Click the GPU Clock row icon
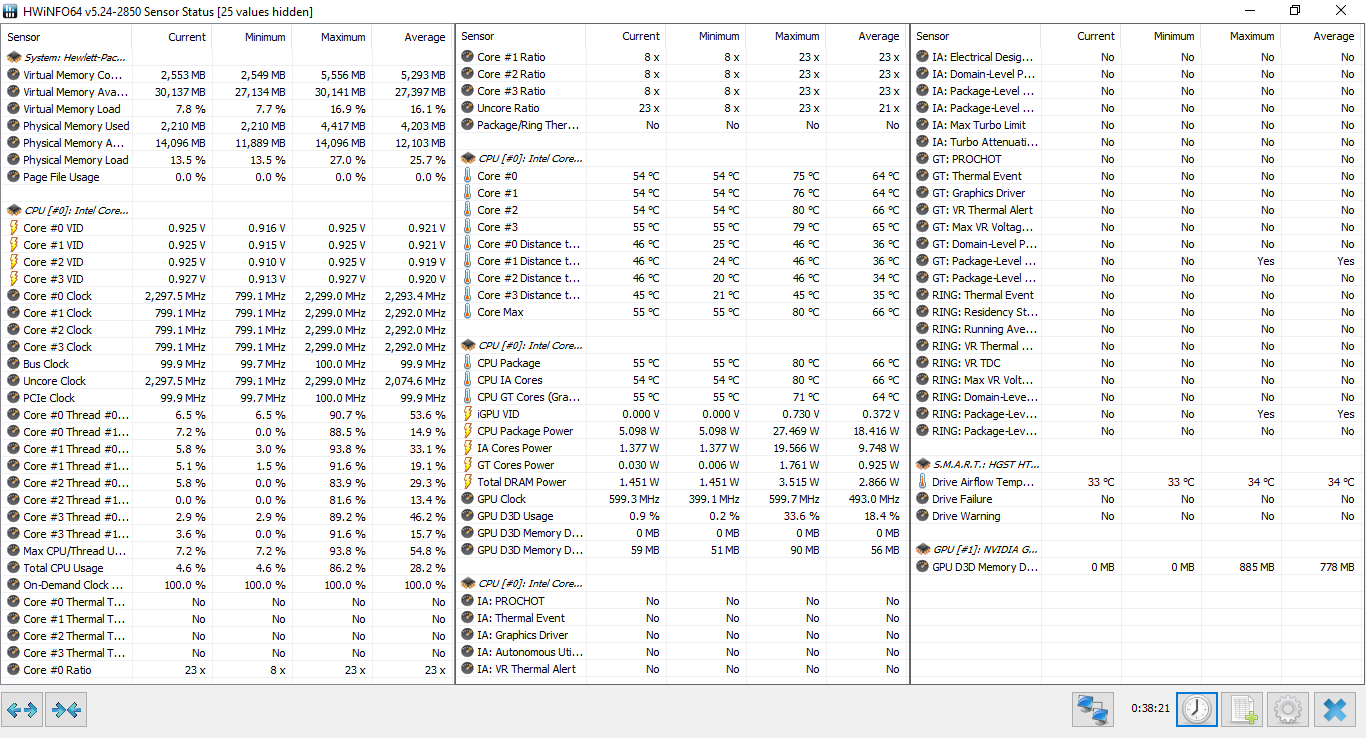The height and width of the screenshot is (738, 1366). (468, 499)
